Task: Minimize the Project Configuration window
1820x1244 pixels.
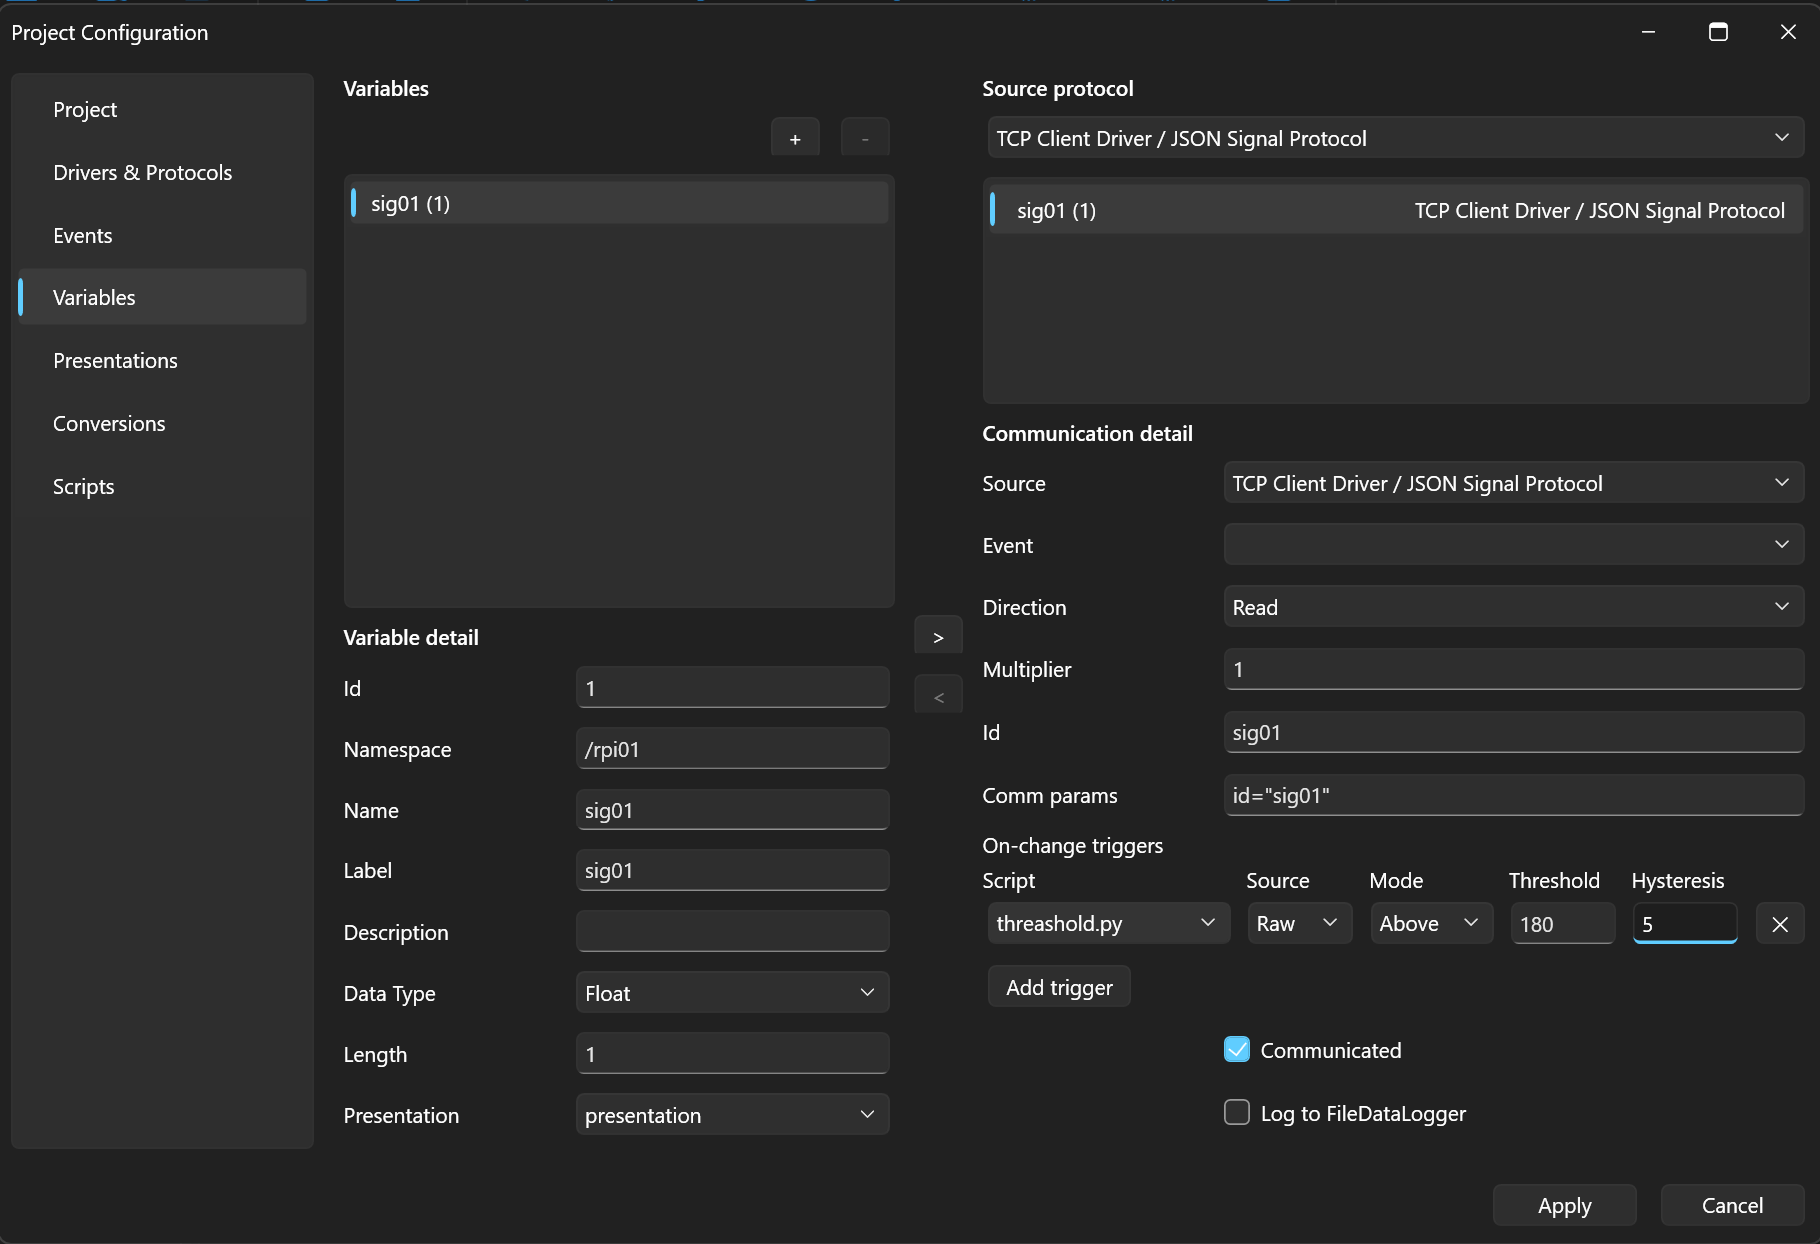Action: click(x=1648, y=32)
